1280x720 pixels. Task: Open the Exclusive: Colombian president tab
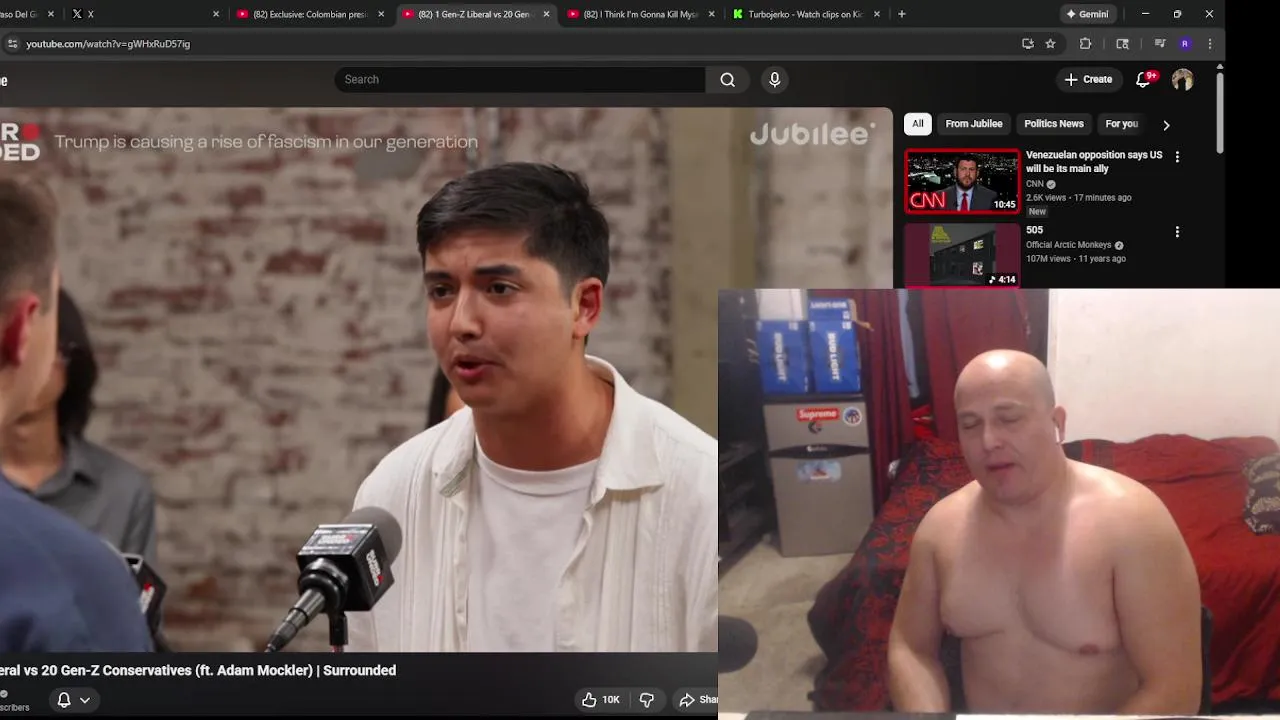pos(310,14)
